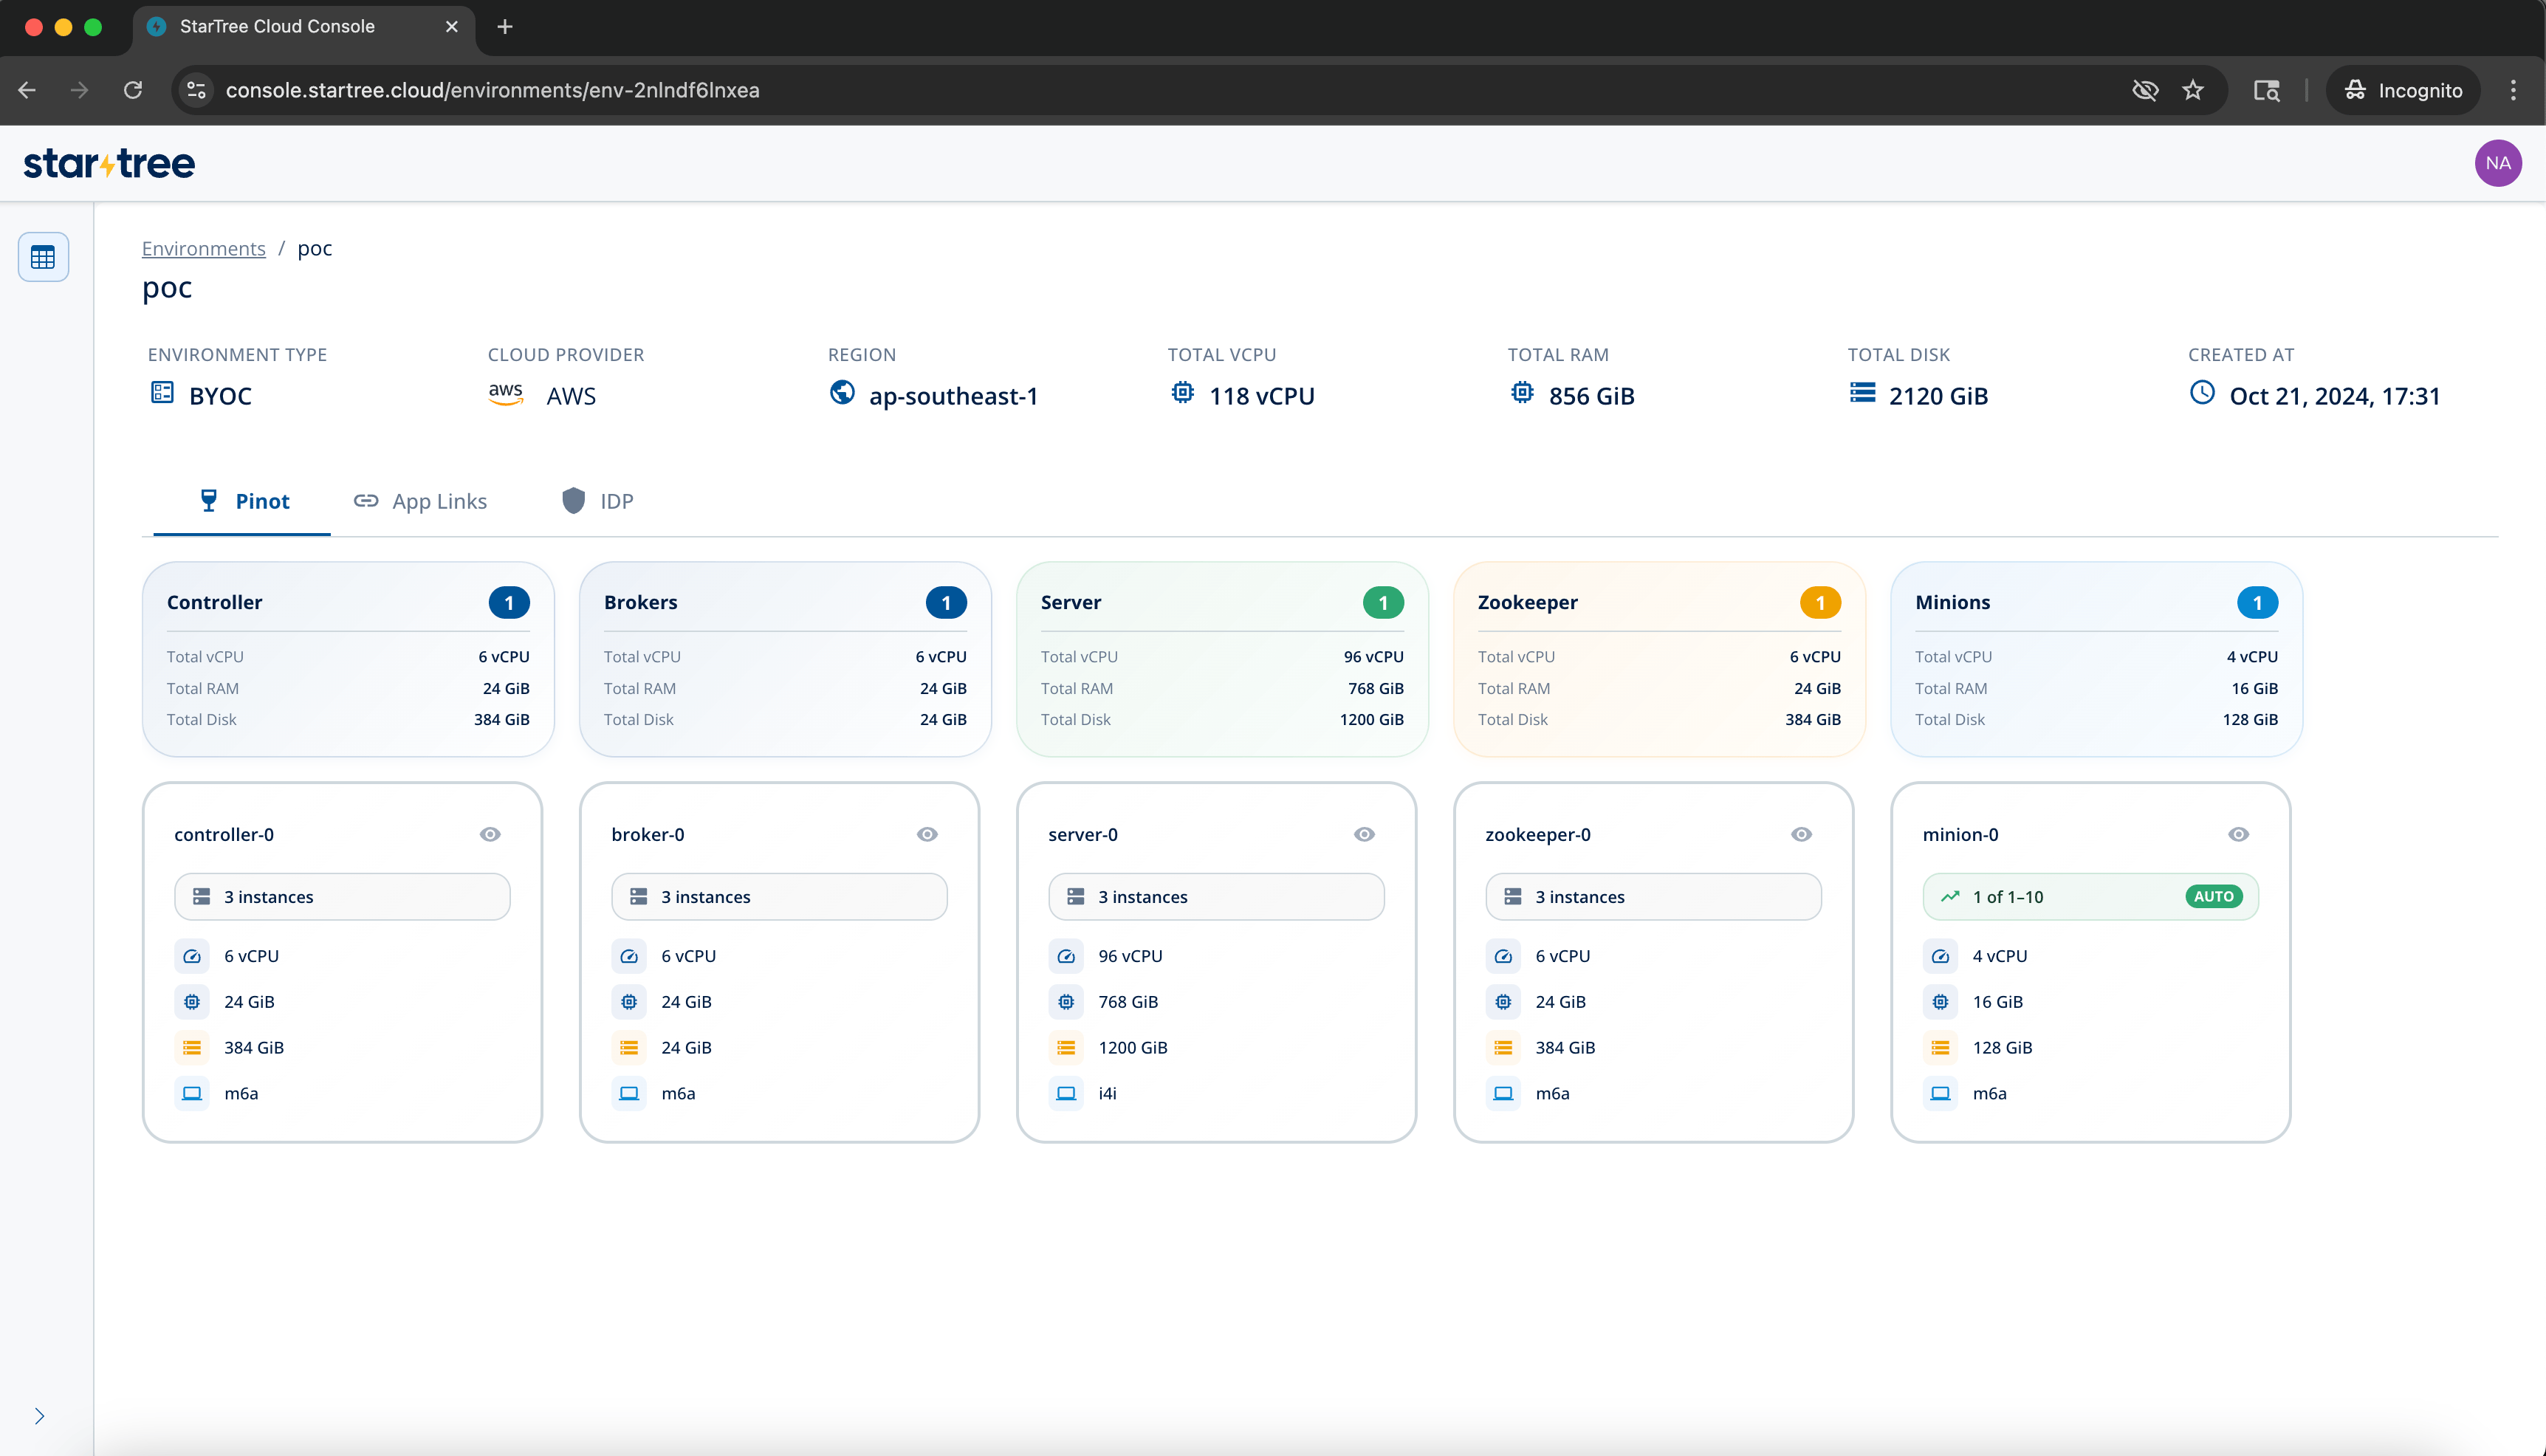Viewport: 2546px width, 1456px height.
Task: Go back to the previous browser page
Action: [x=27, y=90]
